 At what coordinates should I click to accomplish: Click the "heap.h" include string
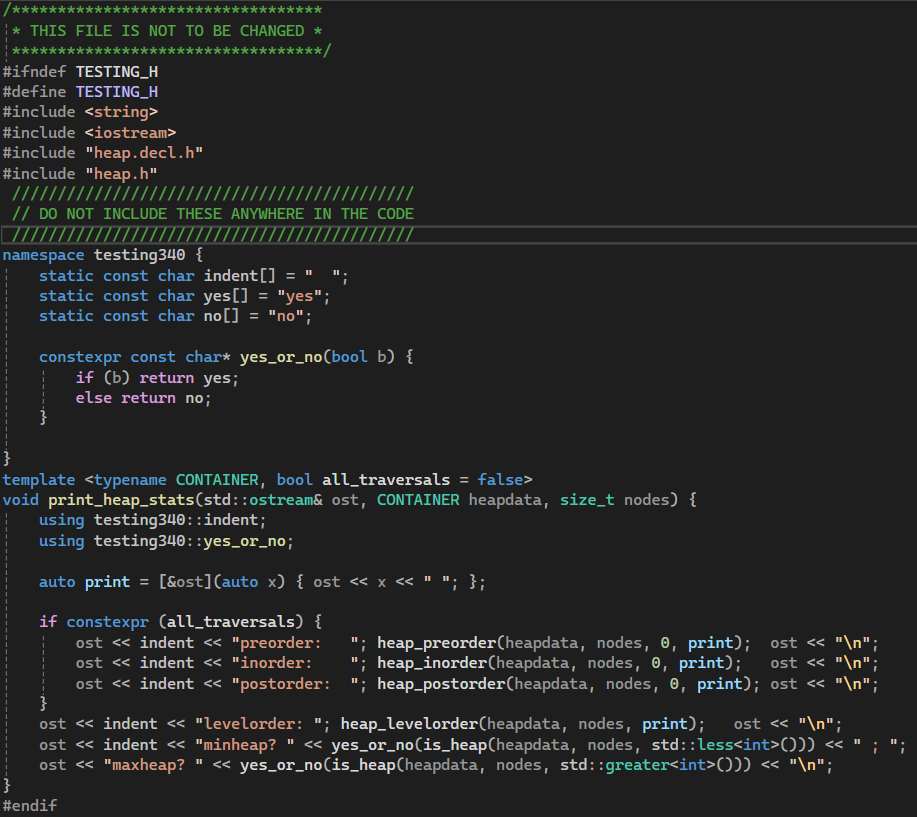121,174
